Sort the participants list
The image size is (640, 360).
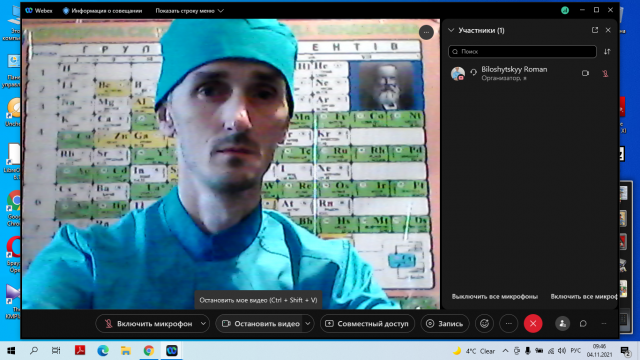607,51
